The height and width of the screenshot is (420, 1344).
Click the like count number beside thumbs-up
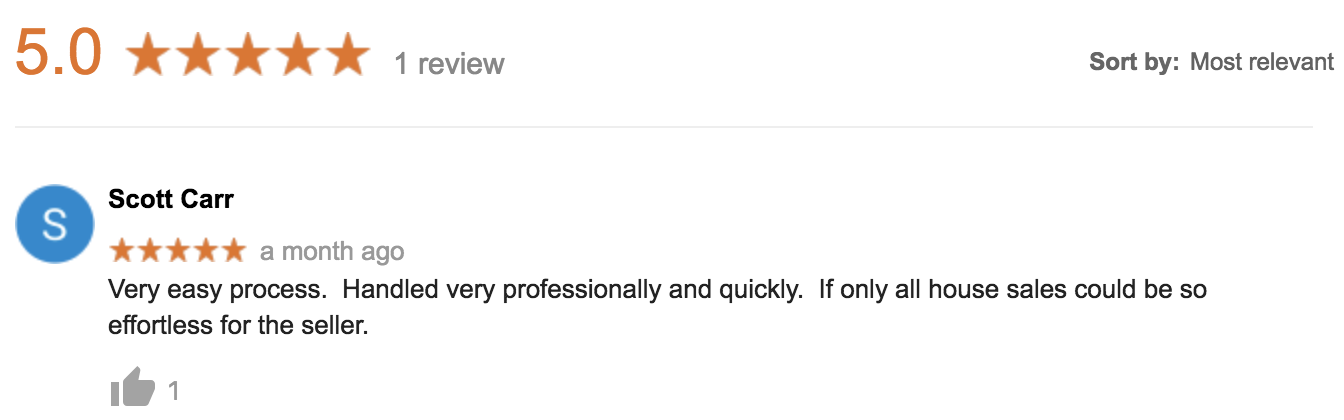point(174,390)
